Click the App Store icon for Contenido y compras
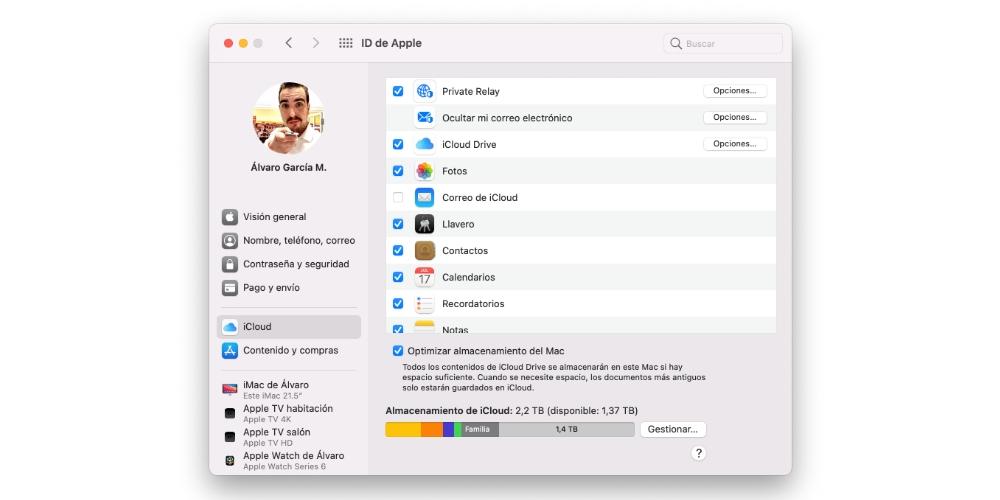The height and width of the screenshot is (500, 1000). (230, 350)
